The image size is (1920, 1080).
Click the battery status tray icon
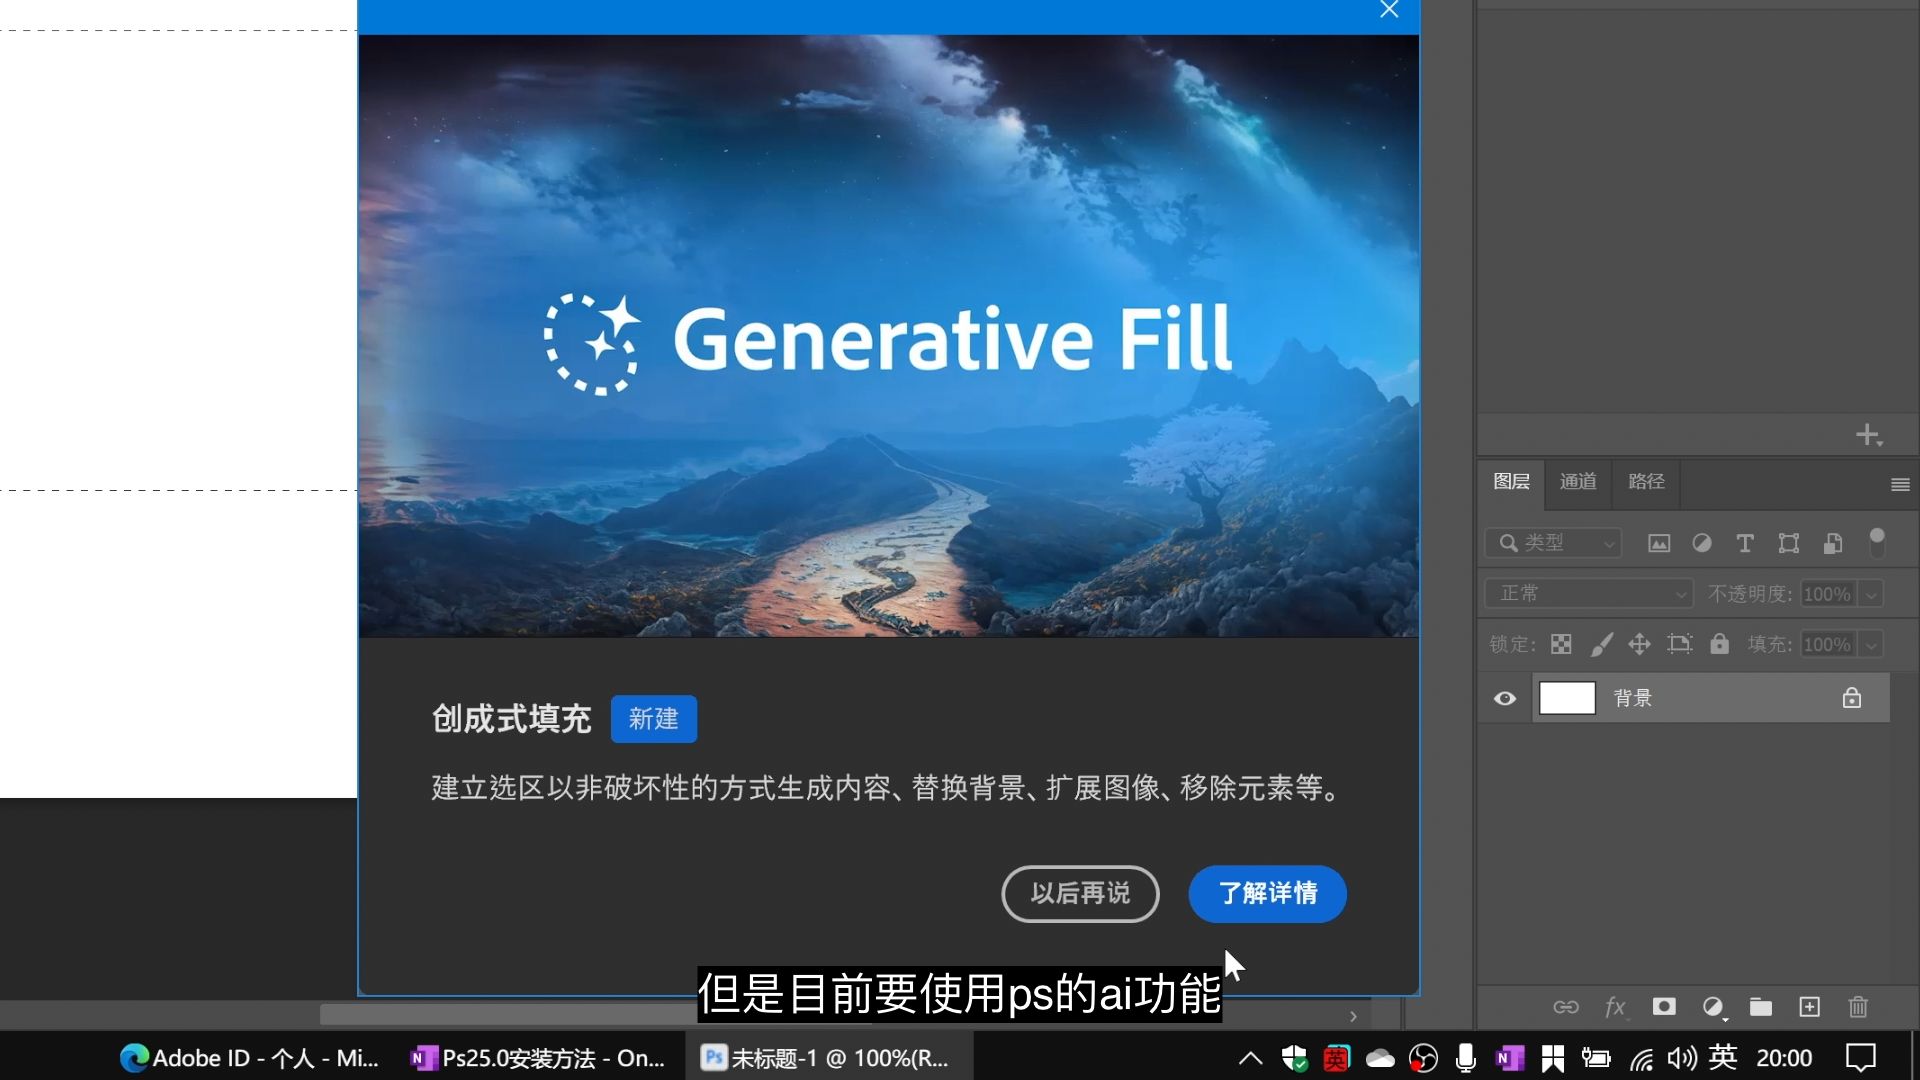[x=1596, y=1058]
